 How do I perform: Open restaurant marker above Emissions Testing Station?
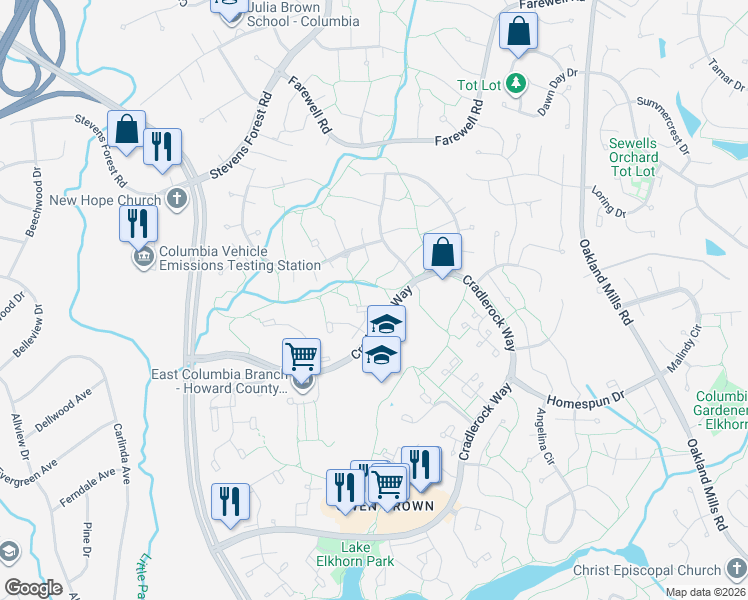click(x=138, y=225)
